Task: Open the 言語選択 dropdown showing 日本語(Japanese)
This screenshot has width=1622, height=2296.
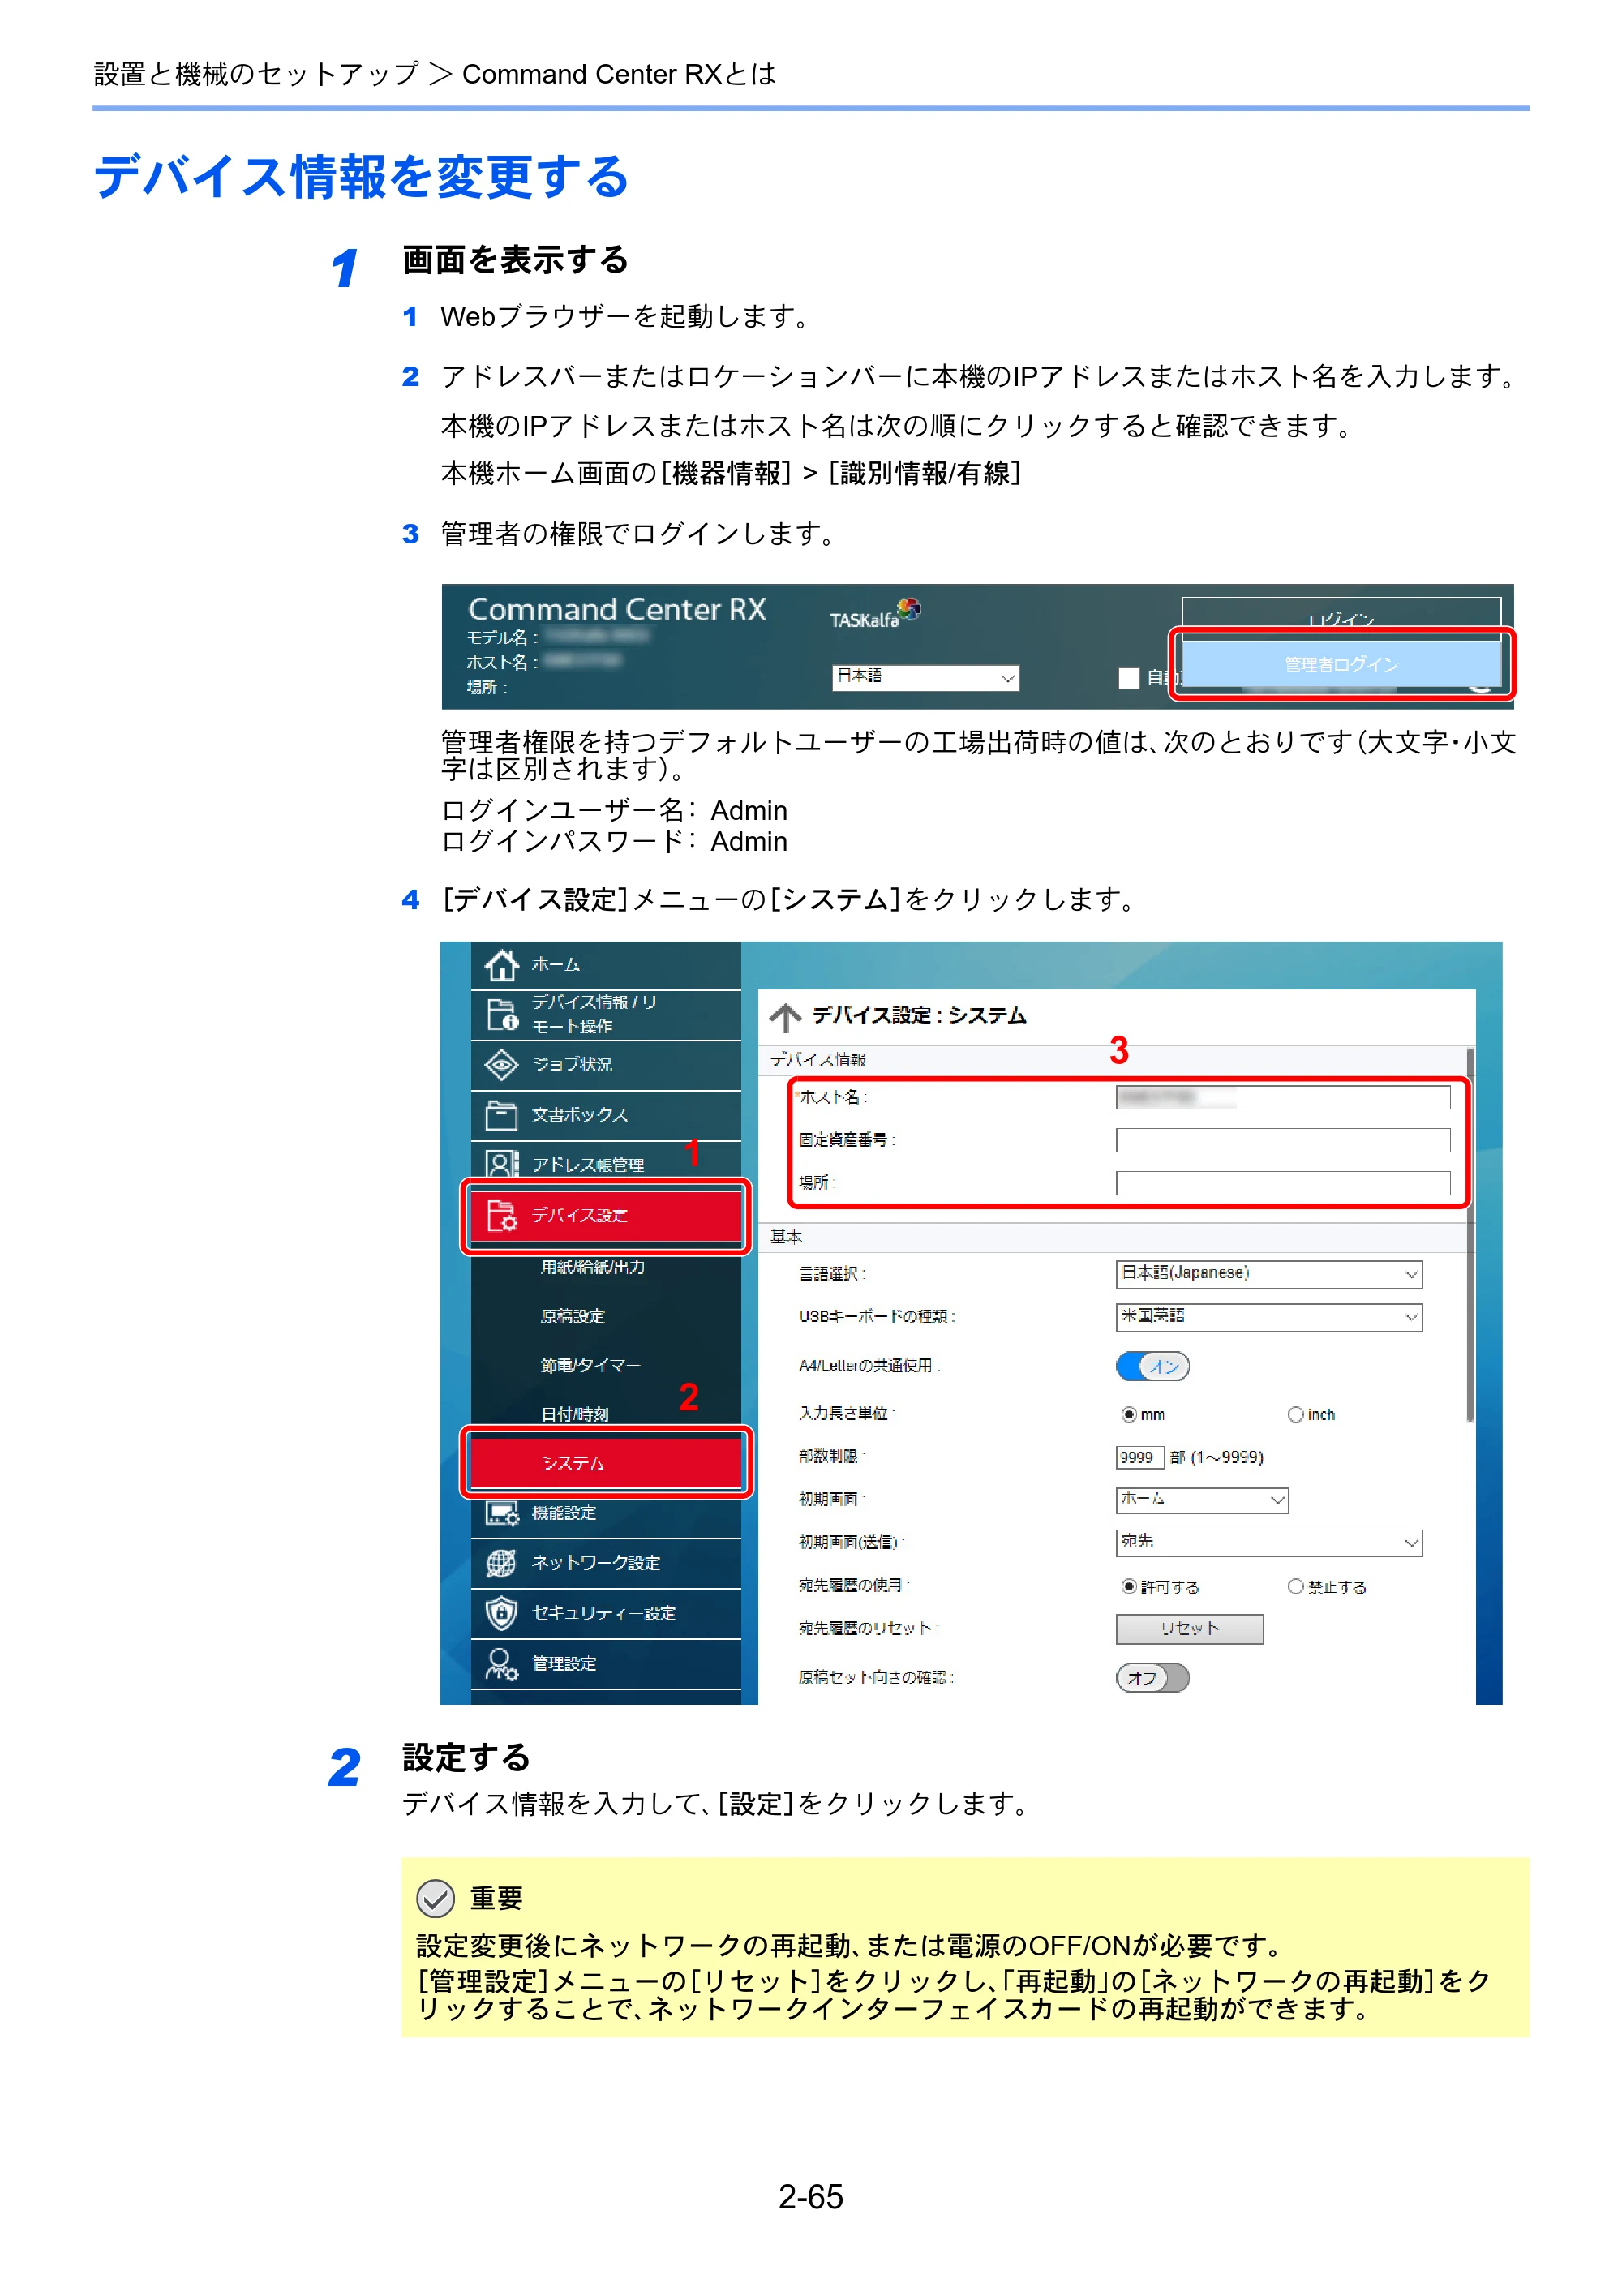Action: [x=1269, y=1273]
